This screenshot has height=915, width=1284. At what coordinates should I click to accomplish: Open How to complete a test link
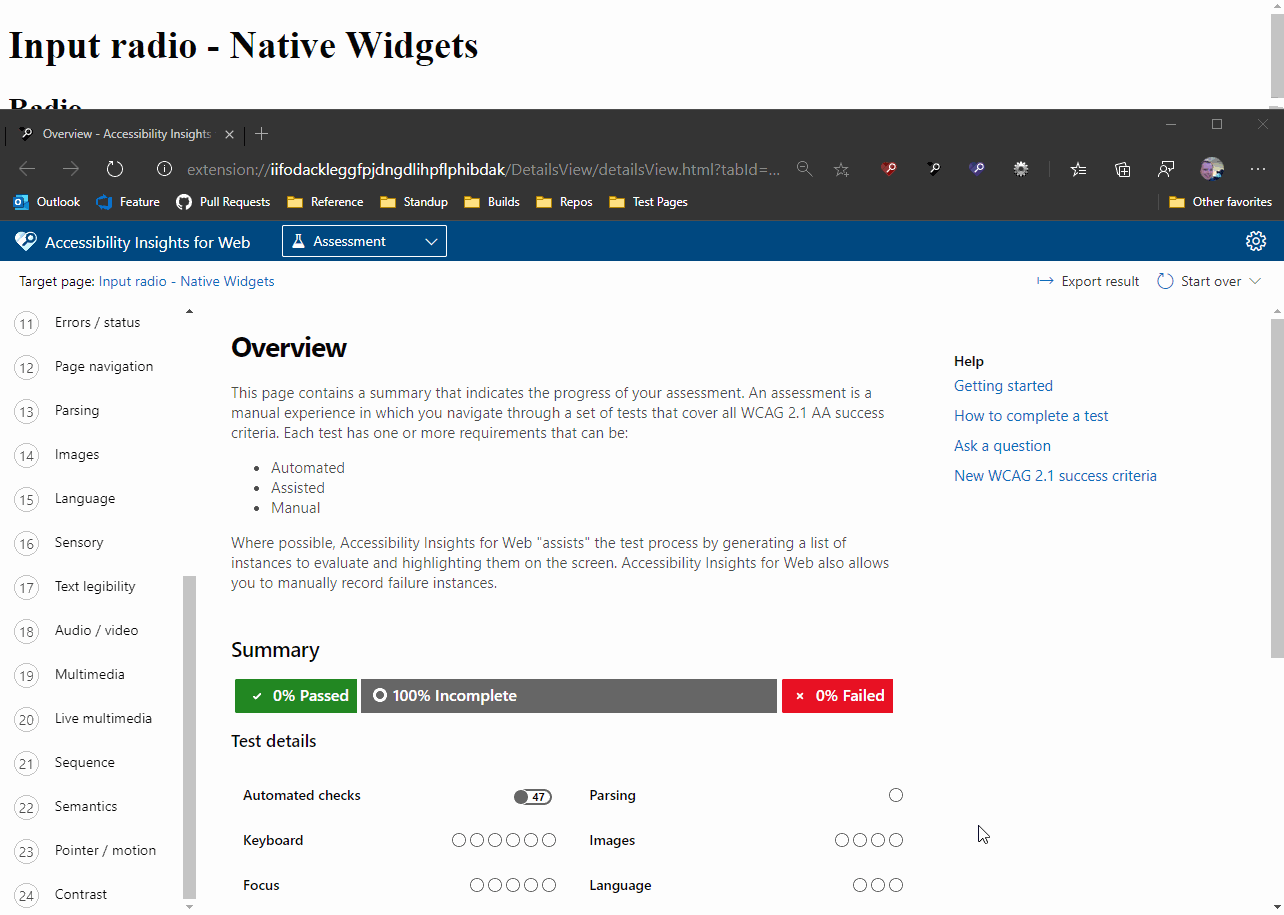click(x=1031, y=416)
